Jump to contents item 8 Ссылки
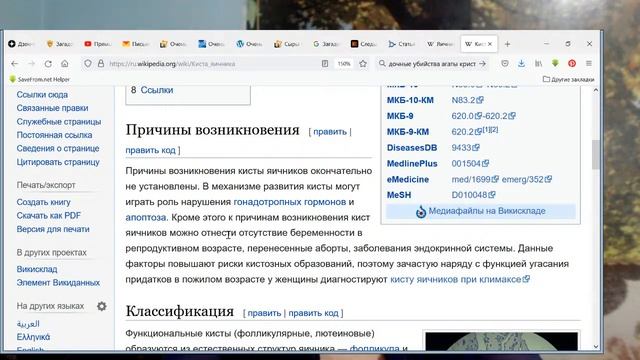This screenshot has width=640, height=360. click(157, 90)
